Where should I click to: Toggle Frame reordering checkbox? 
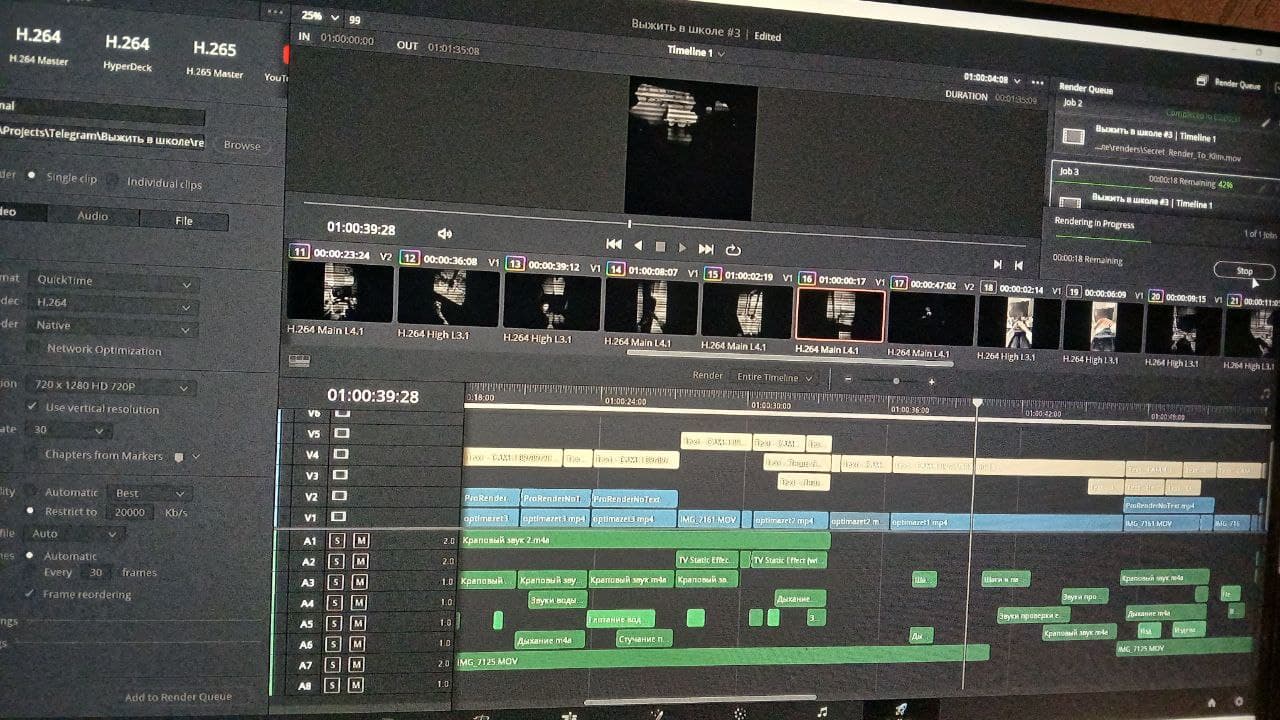coord(31,594)
